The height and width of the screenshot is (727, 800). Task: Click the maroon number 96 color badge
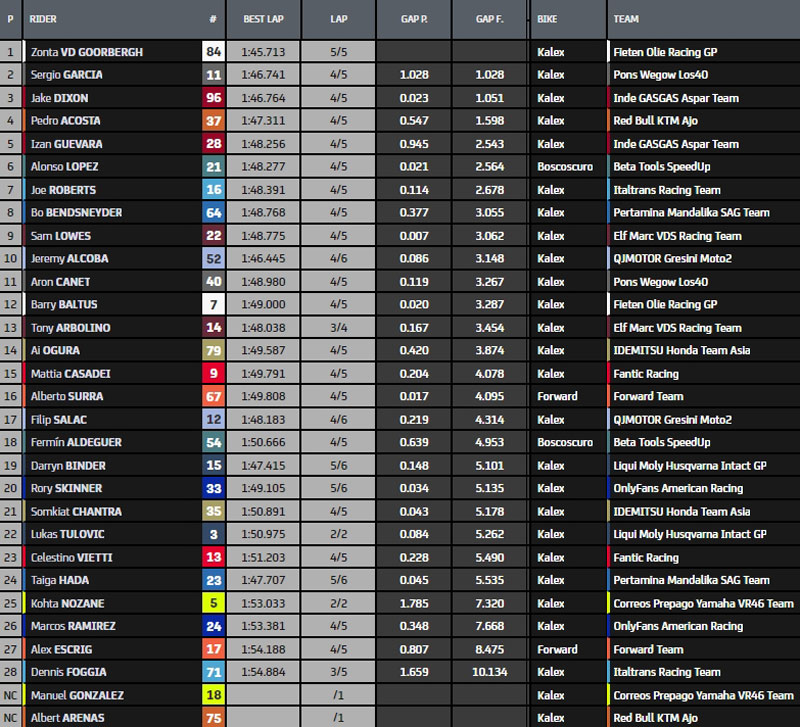click(213, 98)
